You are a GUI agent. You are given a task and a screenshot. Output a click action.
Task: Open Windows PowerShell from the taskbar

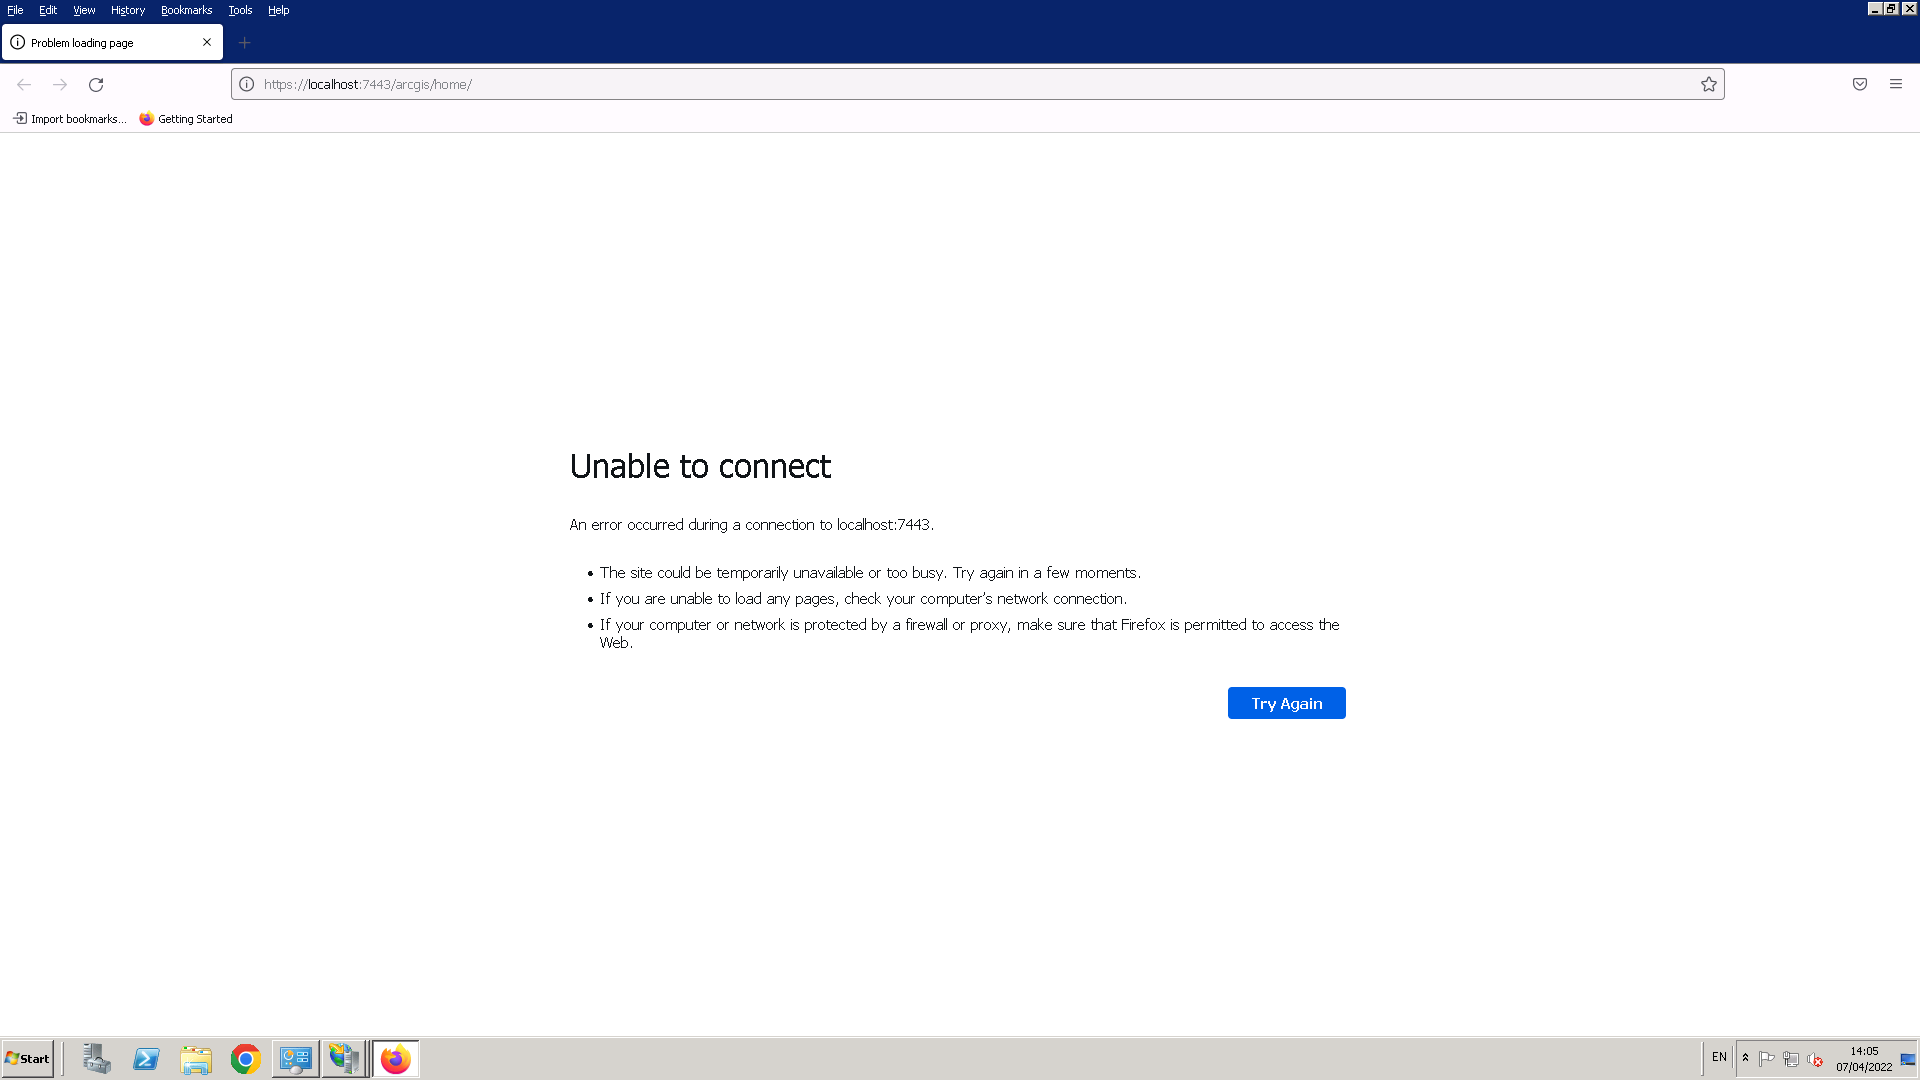pyautogui.click(x=146, y=1058)
